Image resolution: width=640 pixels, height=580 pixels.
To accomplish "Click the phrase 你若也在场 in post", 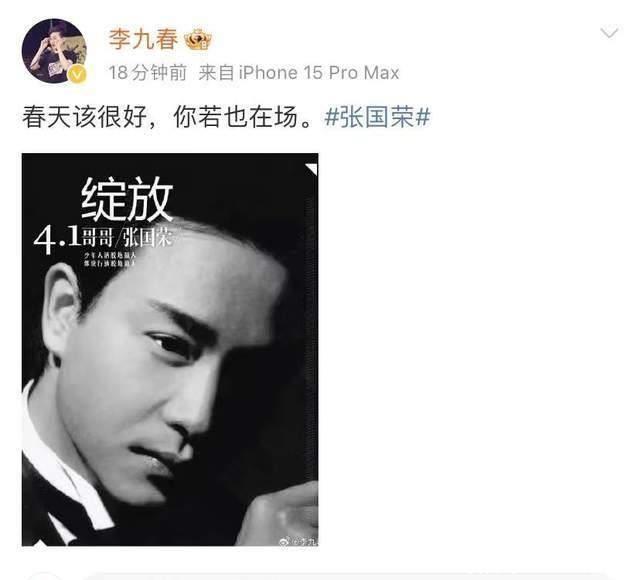I will click(x=236, y=117).
